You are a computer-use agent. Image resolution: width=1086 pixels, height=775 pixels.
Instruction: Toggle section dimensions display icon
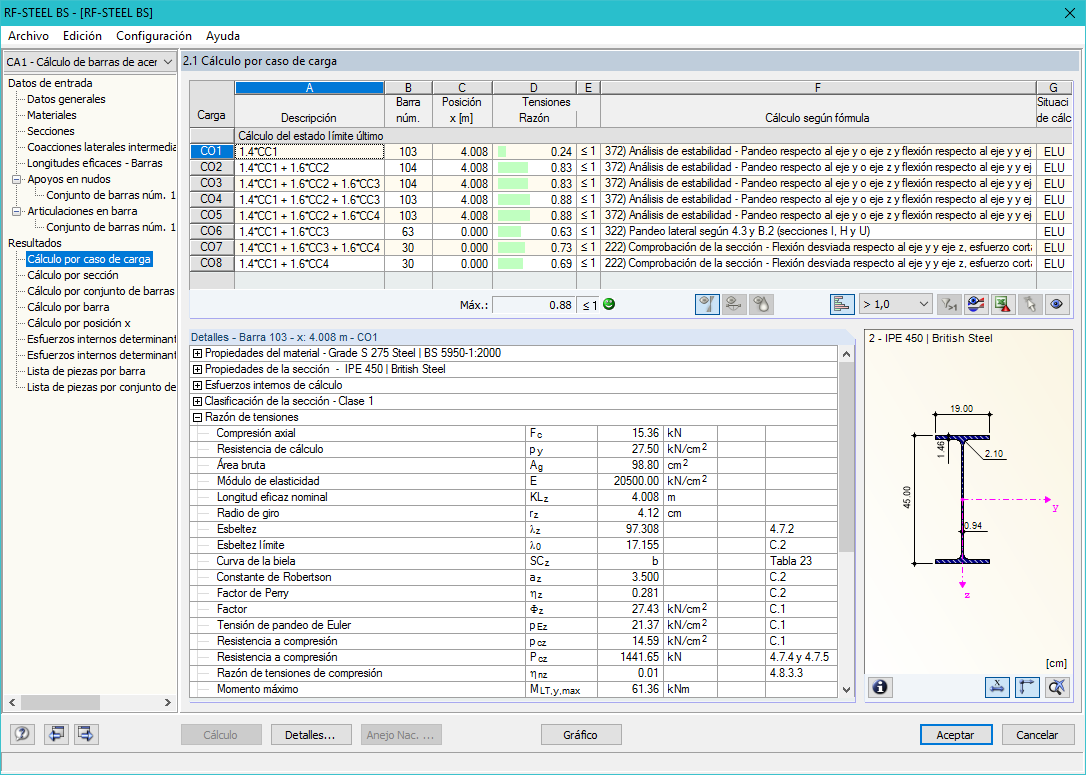(997, 687)
